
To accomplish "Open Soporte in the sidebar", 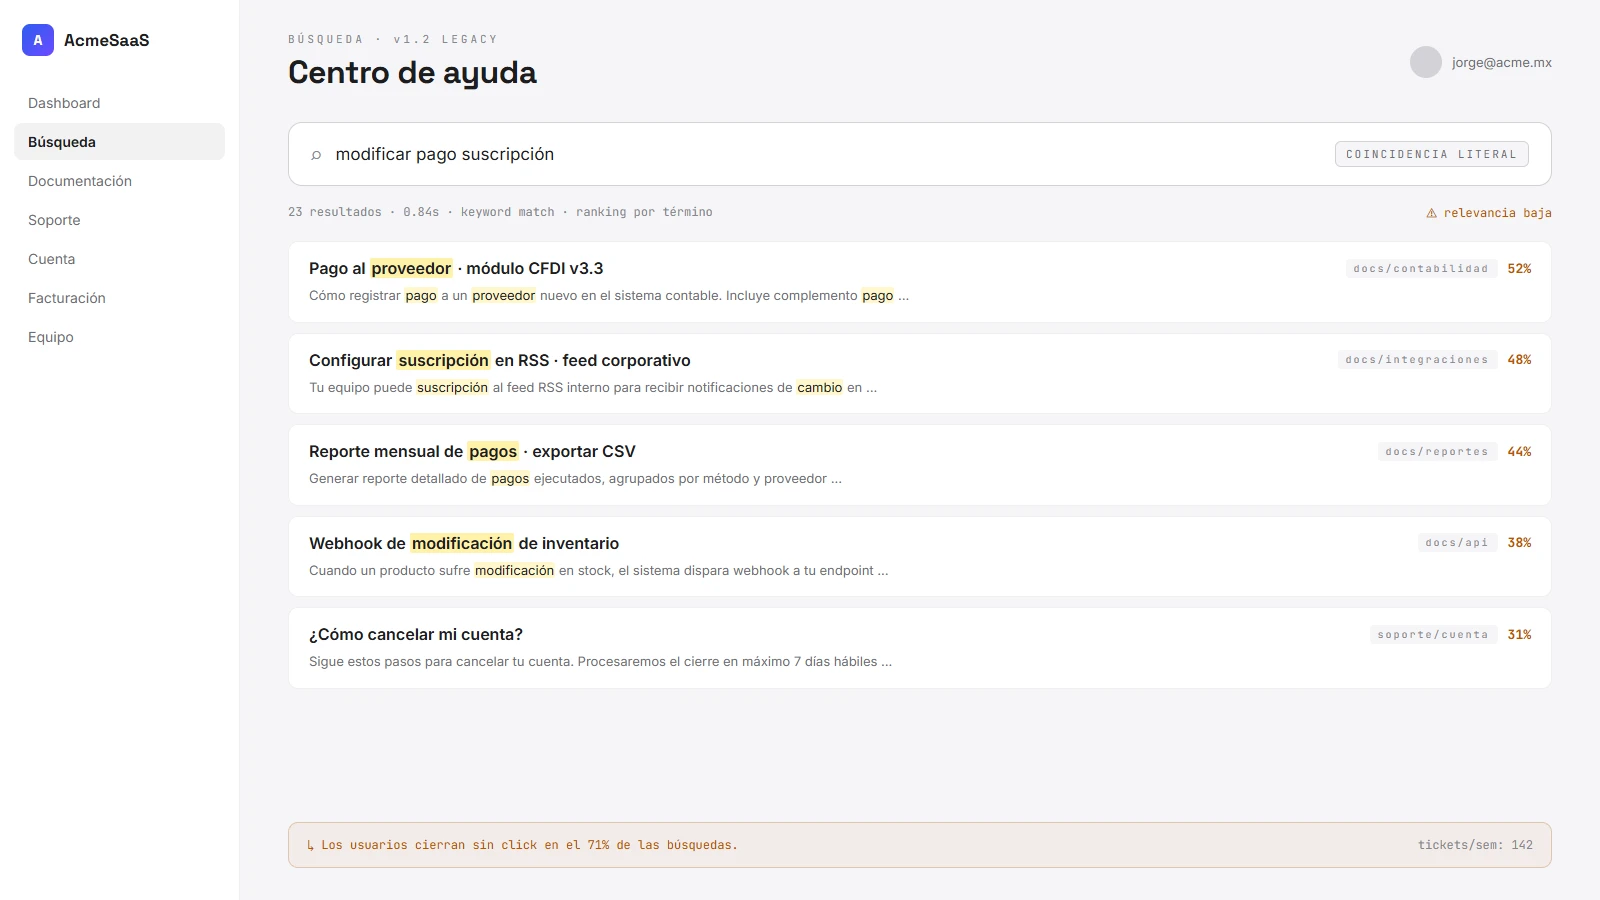I will click(x=119, y=220).
